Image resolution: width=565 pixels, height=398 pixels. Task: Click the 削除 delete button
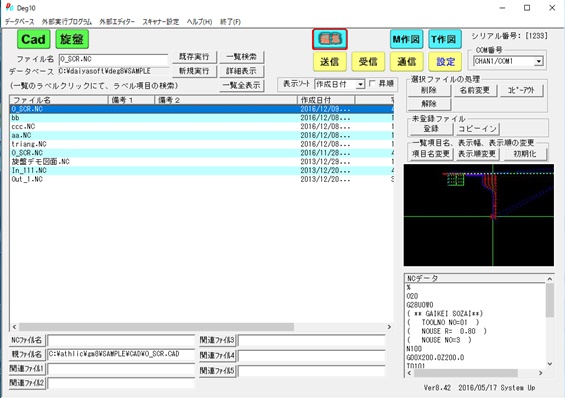[x=429, y=90]
